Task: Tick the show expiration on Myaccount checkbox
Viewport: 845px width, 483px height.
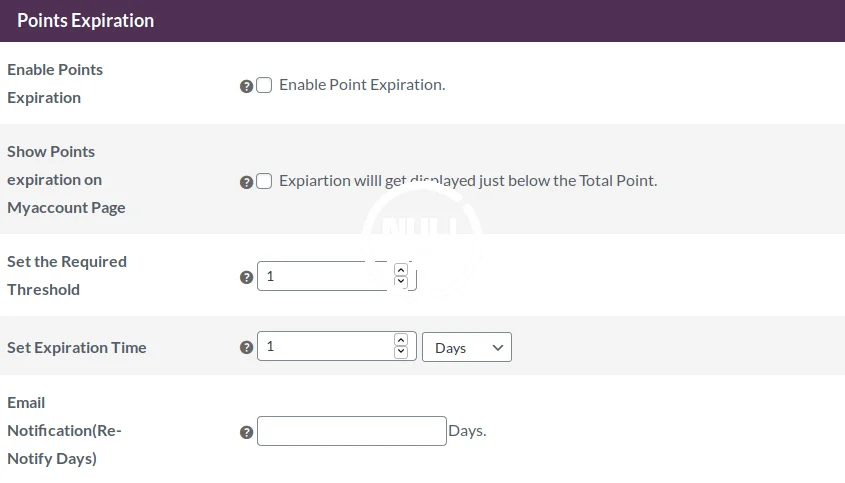Action: (x=264, y=182)
